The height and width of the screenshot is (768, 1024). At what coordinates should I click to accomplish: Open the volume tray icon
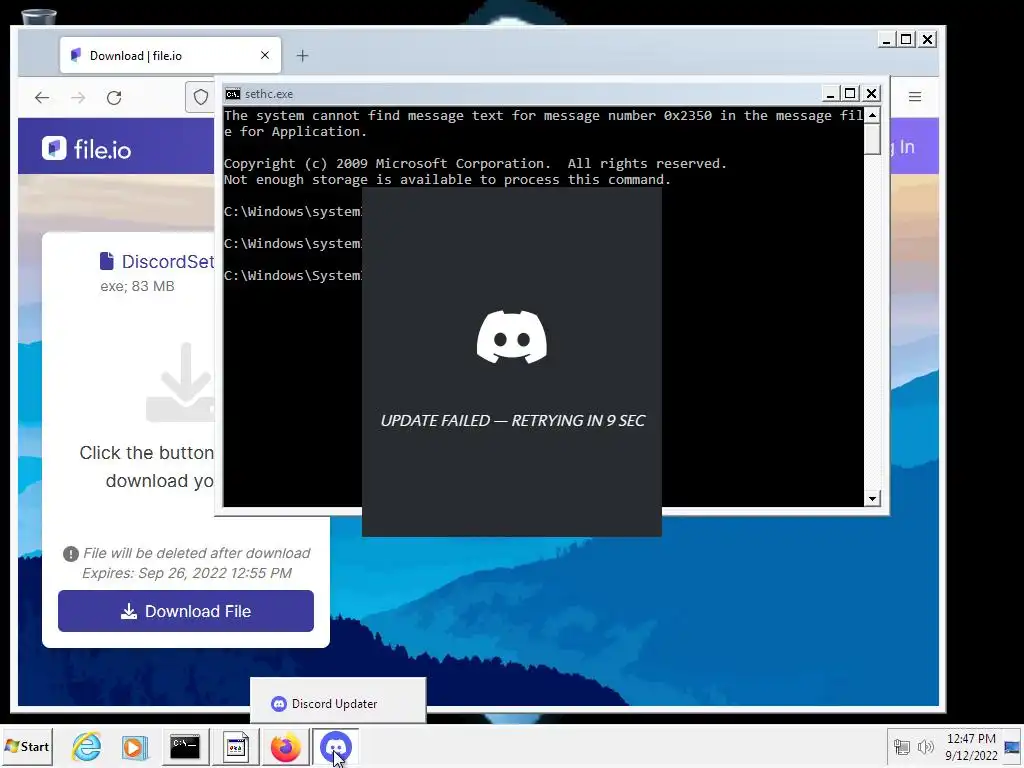(x=925, y=746)
